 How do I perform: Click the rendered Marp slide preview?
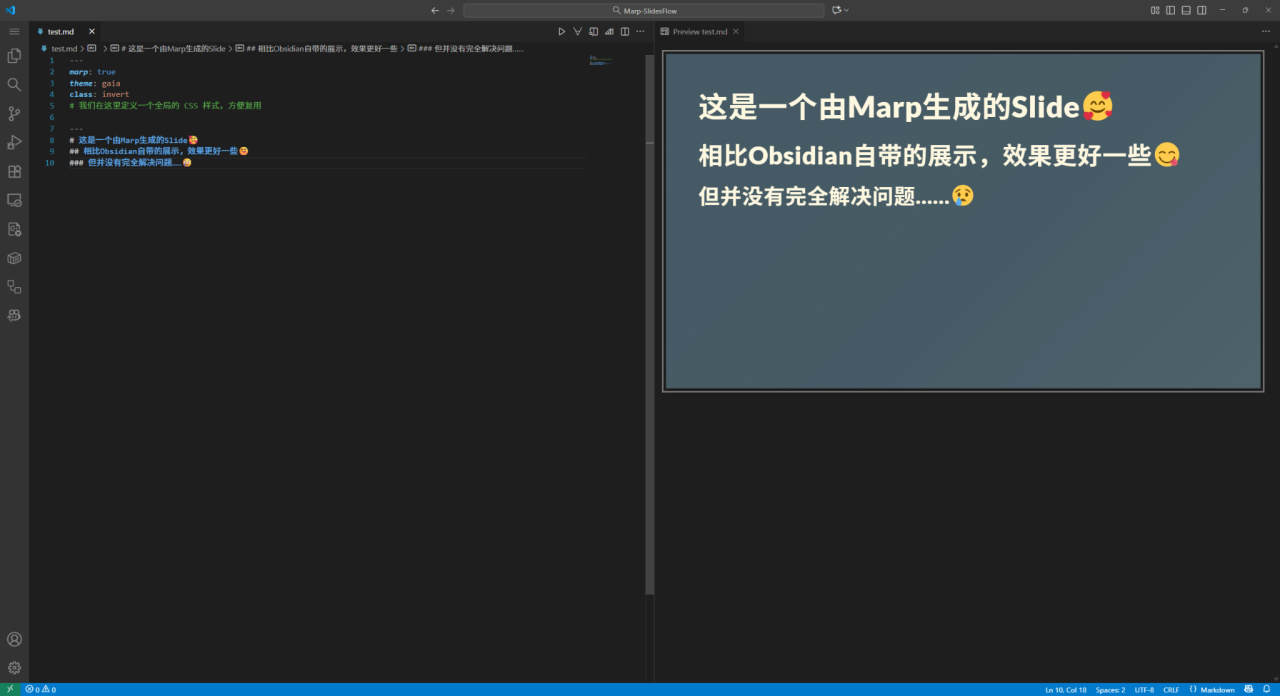tap(963, 221)
